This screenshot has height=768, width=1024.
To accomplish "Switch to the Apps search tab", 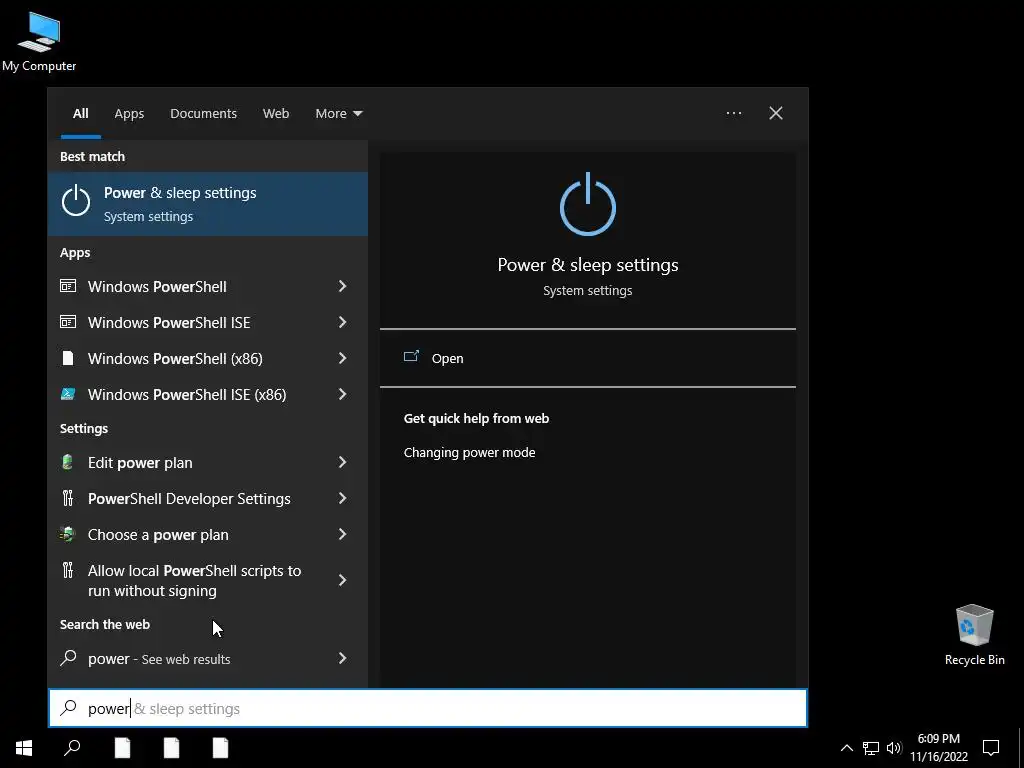I will coord(129,114).
